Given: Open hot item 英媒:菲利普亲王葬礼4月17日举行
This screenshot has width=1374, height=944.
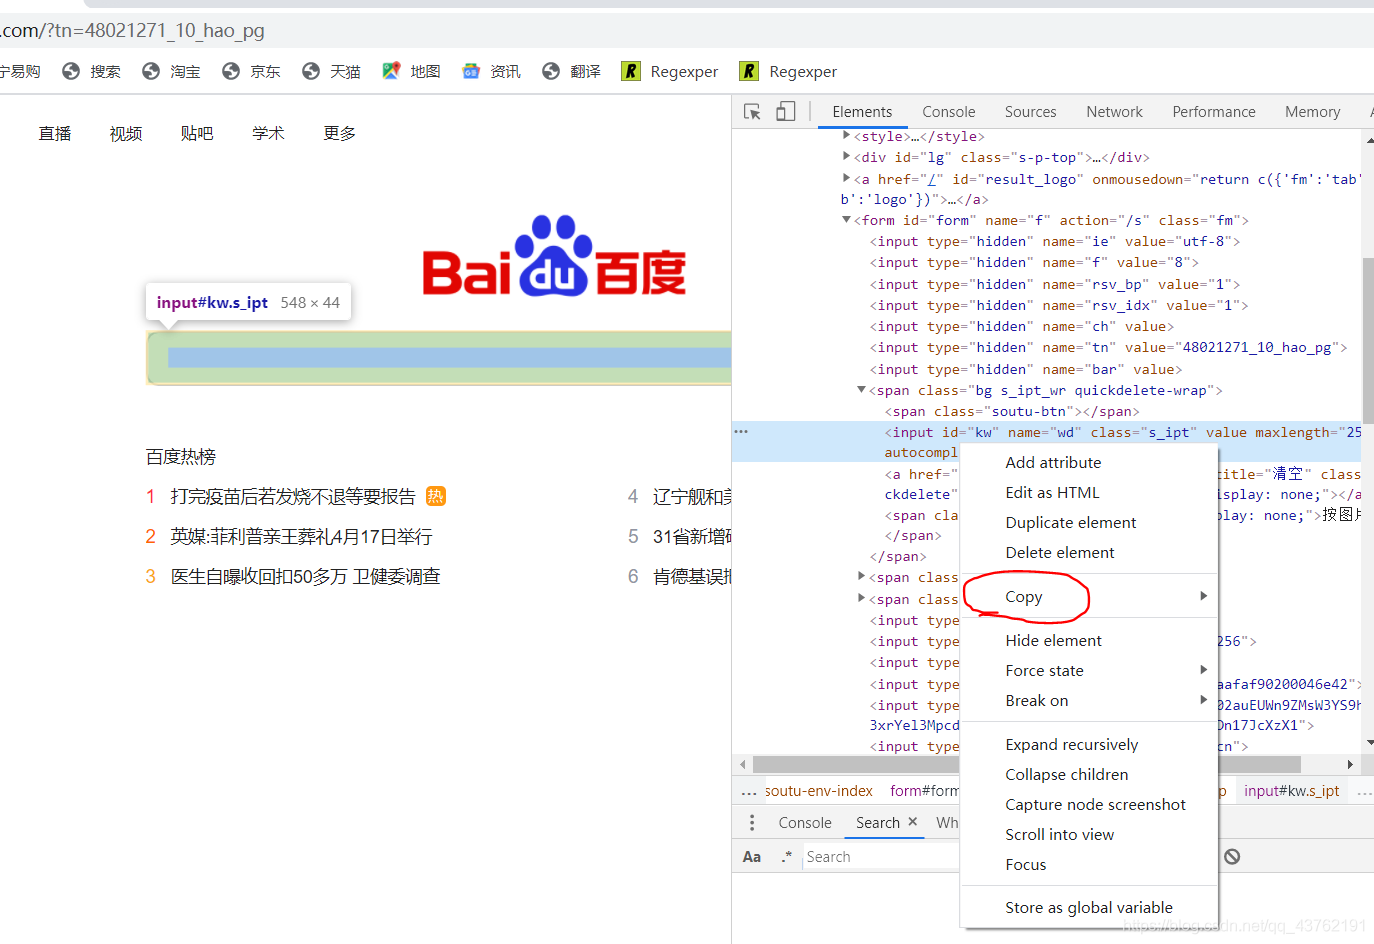Looking at the screenshot, I should (x=301, y=536).
